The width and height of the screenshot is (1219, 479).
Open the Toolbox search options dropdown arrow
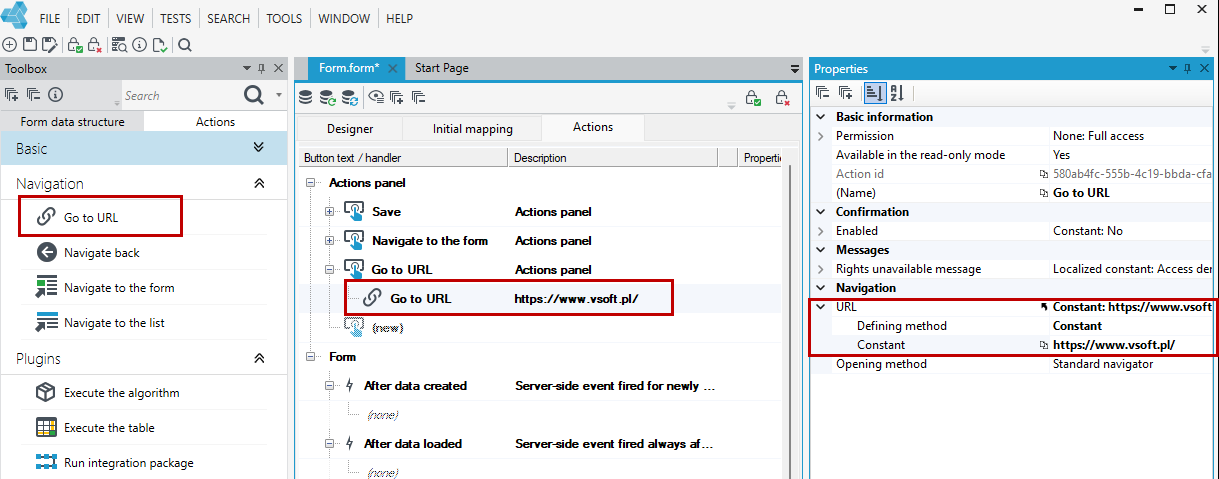279,95
